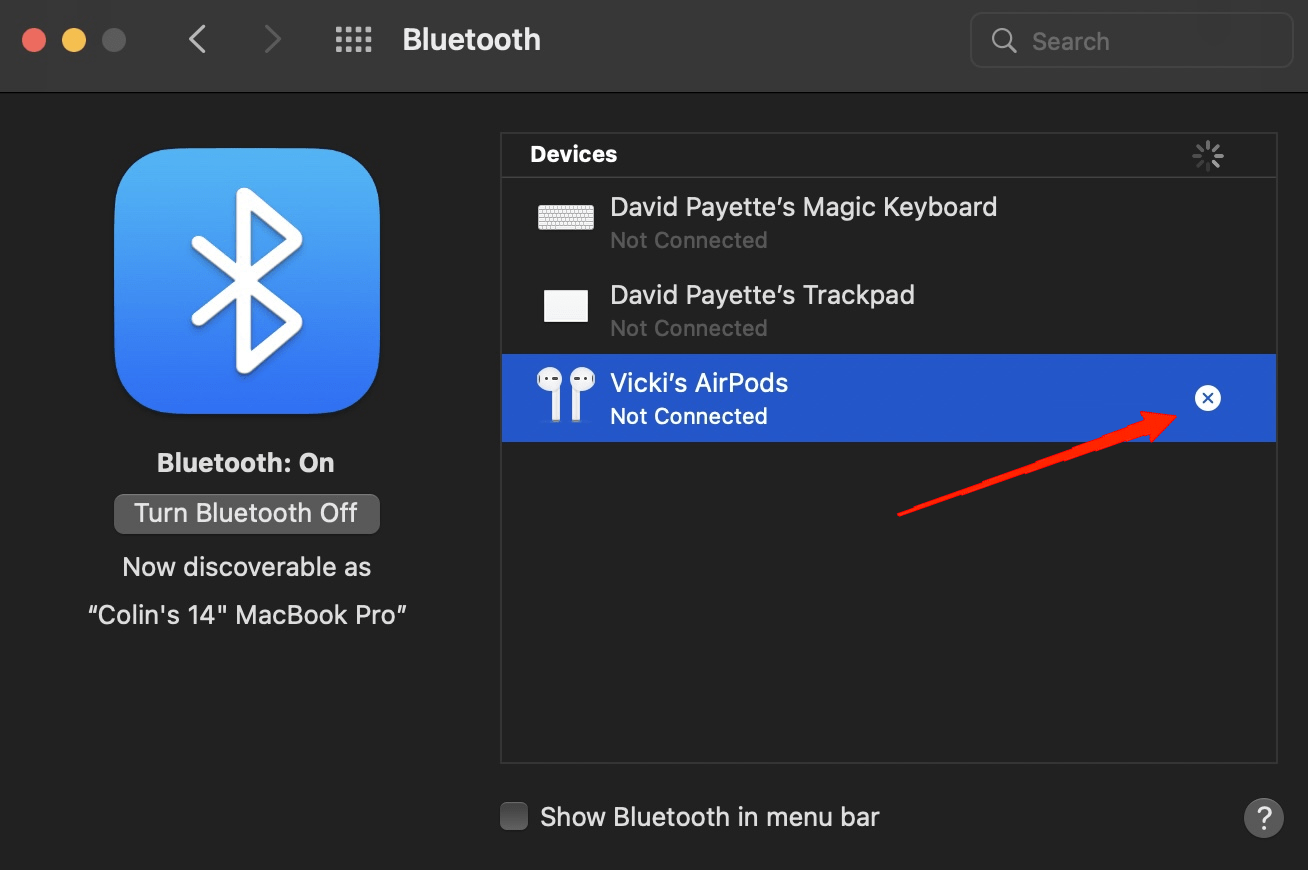
Task: Navigate forward with the right chevron
Action: (x=272, y=39)
